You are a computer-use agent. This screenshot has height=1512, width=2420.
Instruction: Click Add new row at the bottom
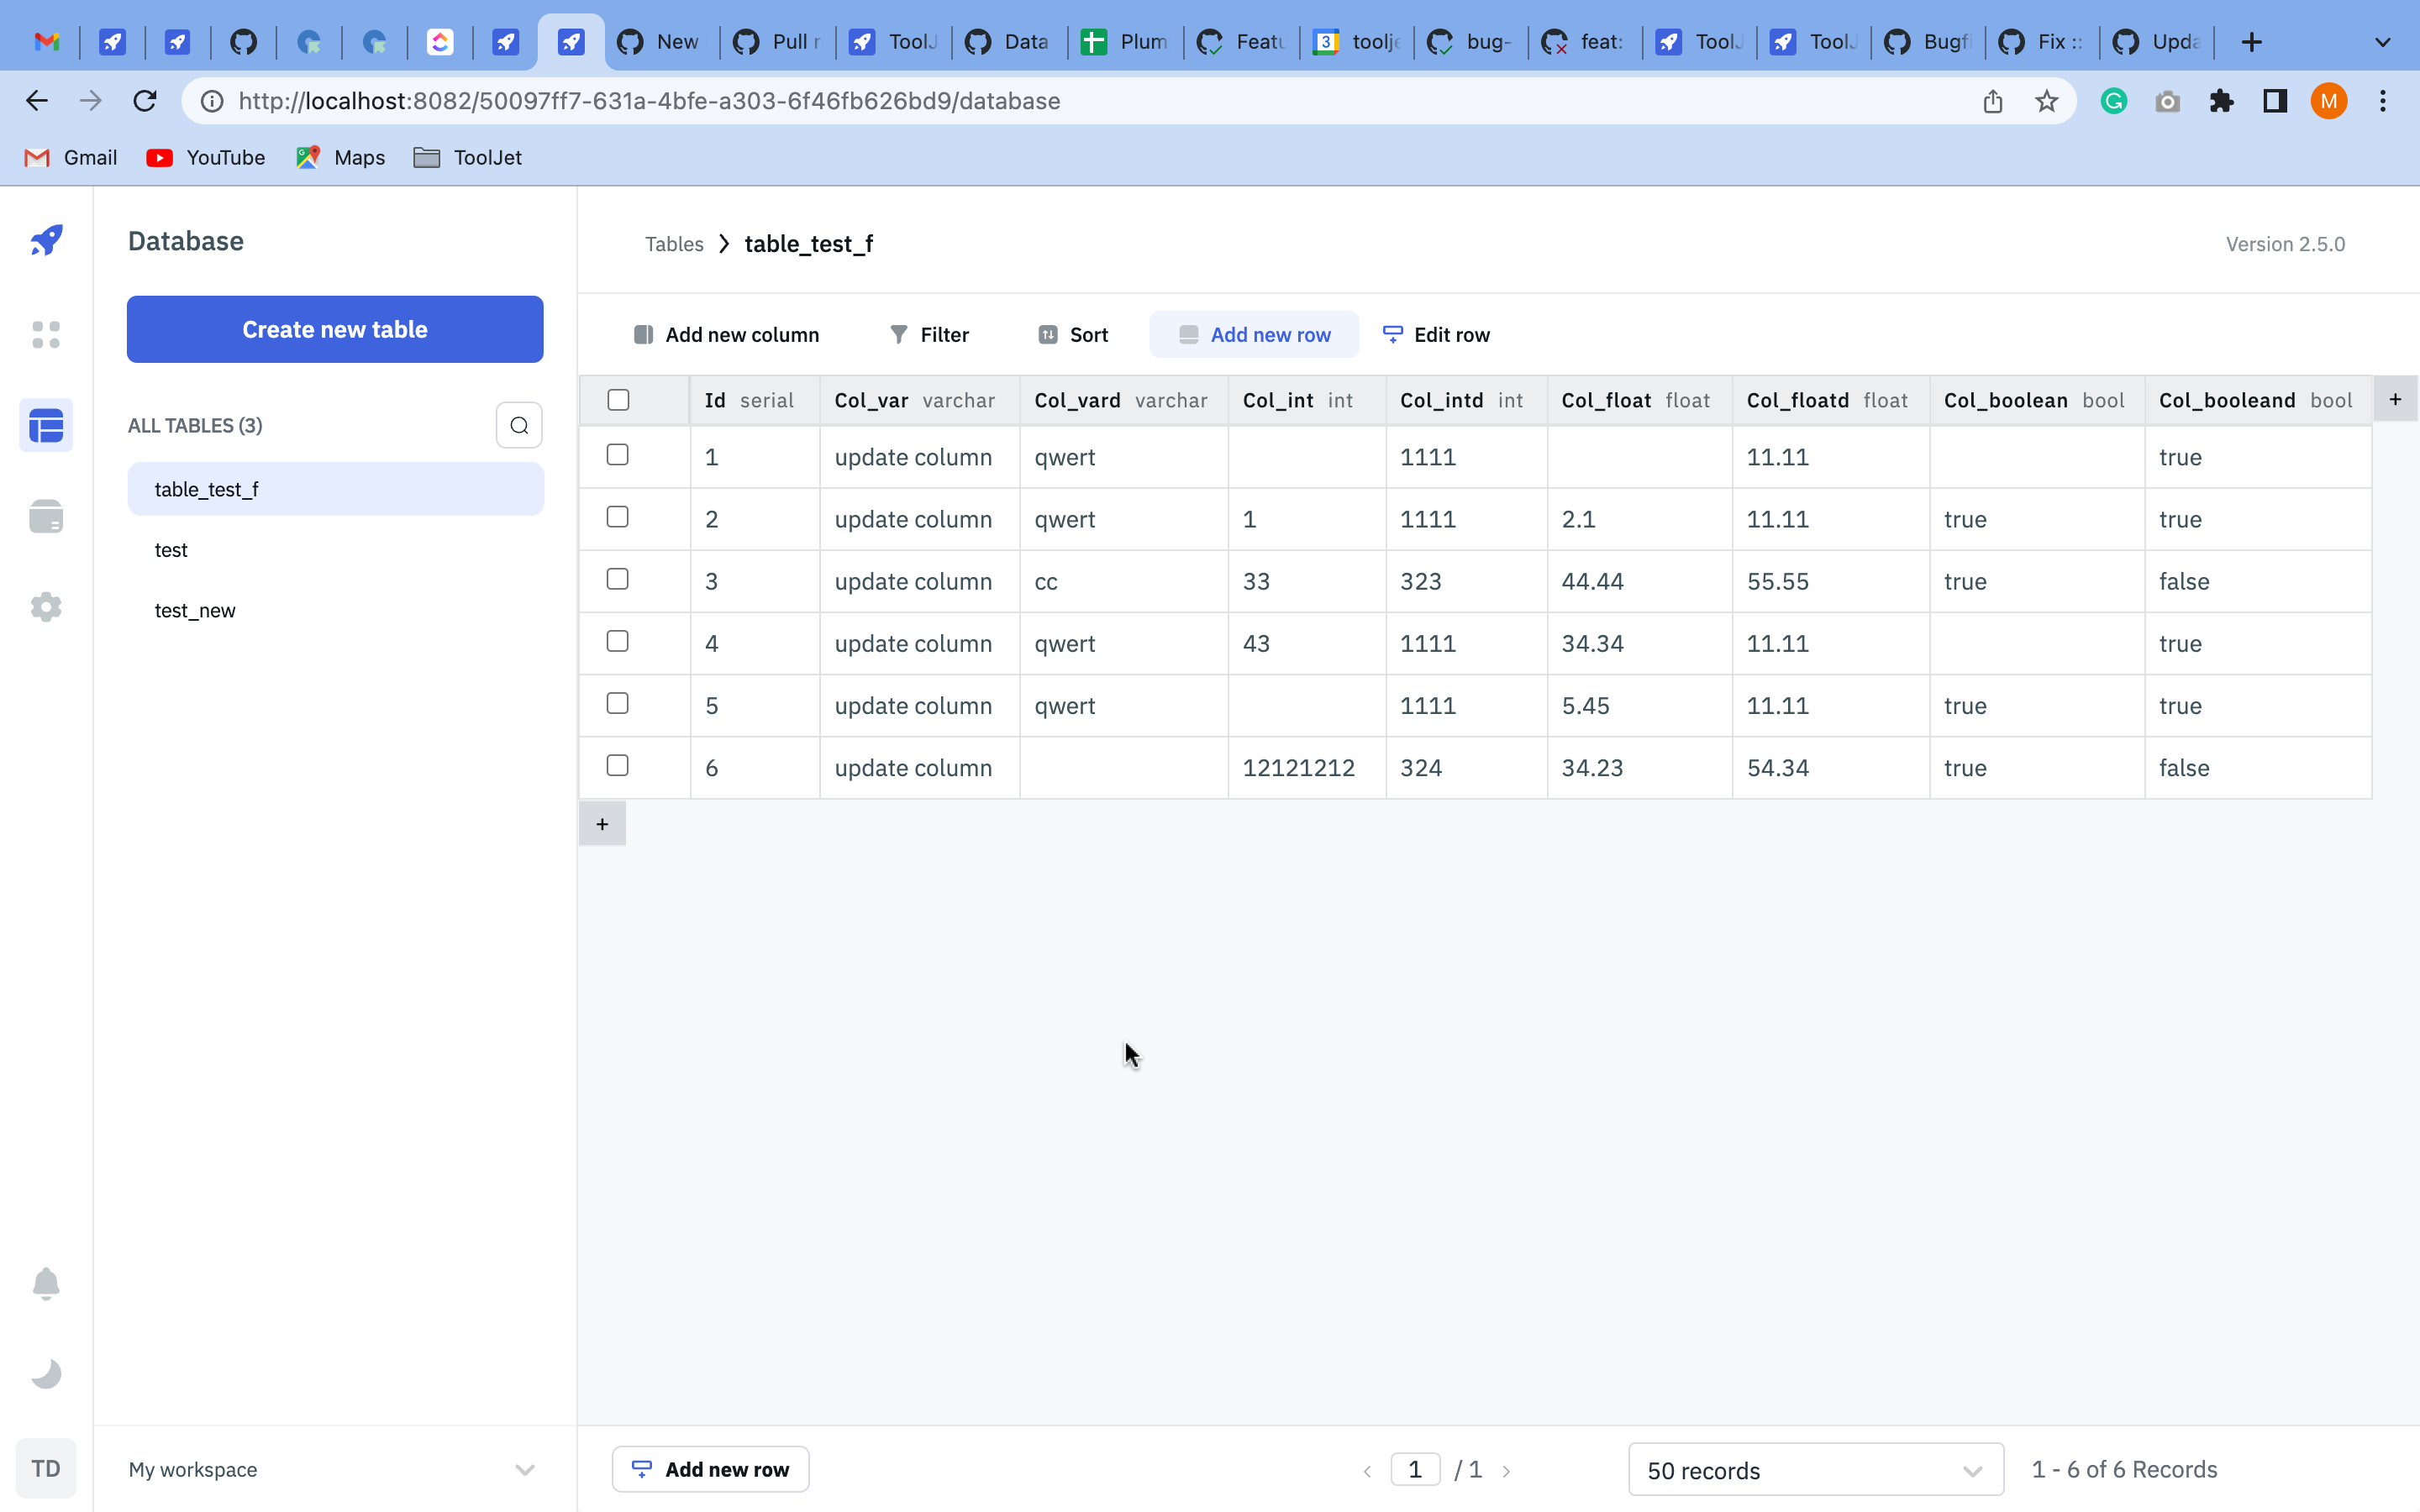click(x=710, y=1468)
